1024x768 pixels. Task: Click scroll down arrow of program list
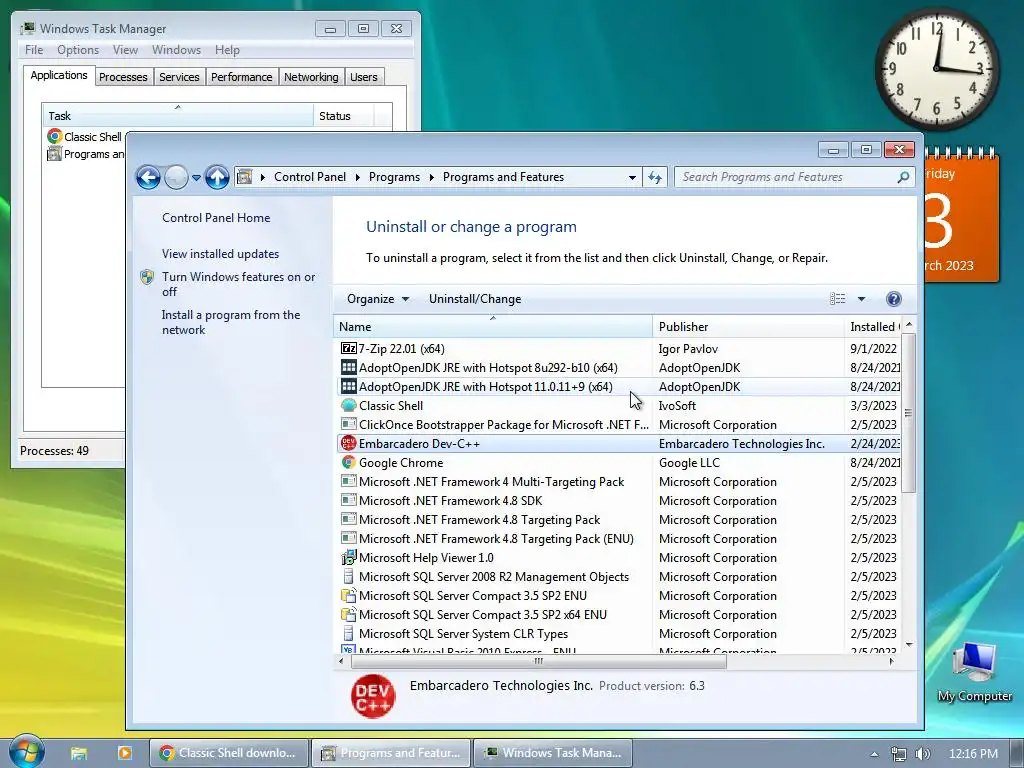coord(908,645)
